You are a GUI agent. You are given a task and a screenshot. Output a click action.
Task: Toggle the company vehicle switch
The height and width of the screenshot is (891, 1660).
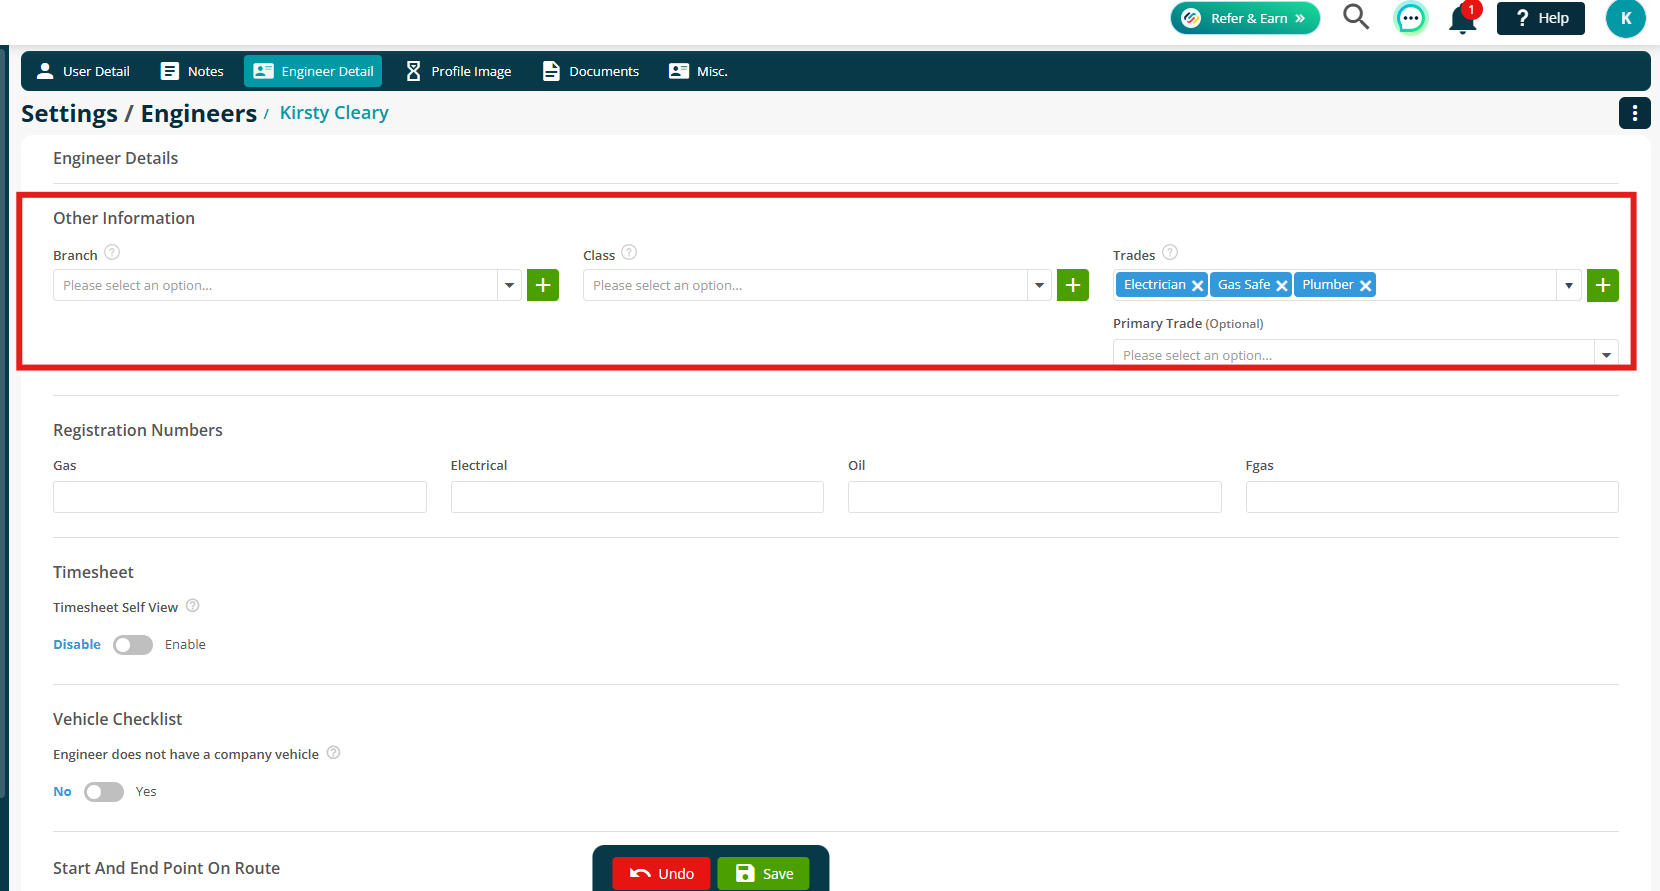pos(104,792)
